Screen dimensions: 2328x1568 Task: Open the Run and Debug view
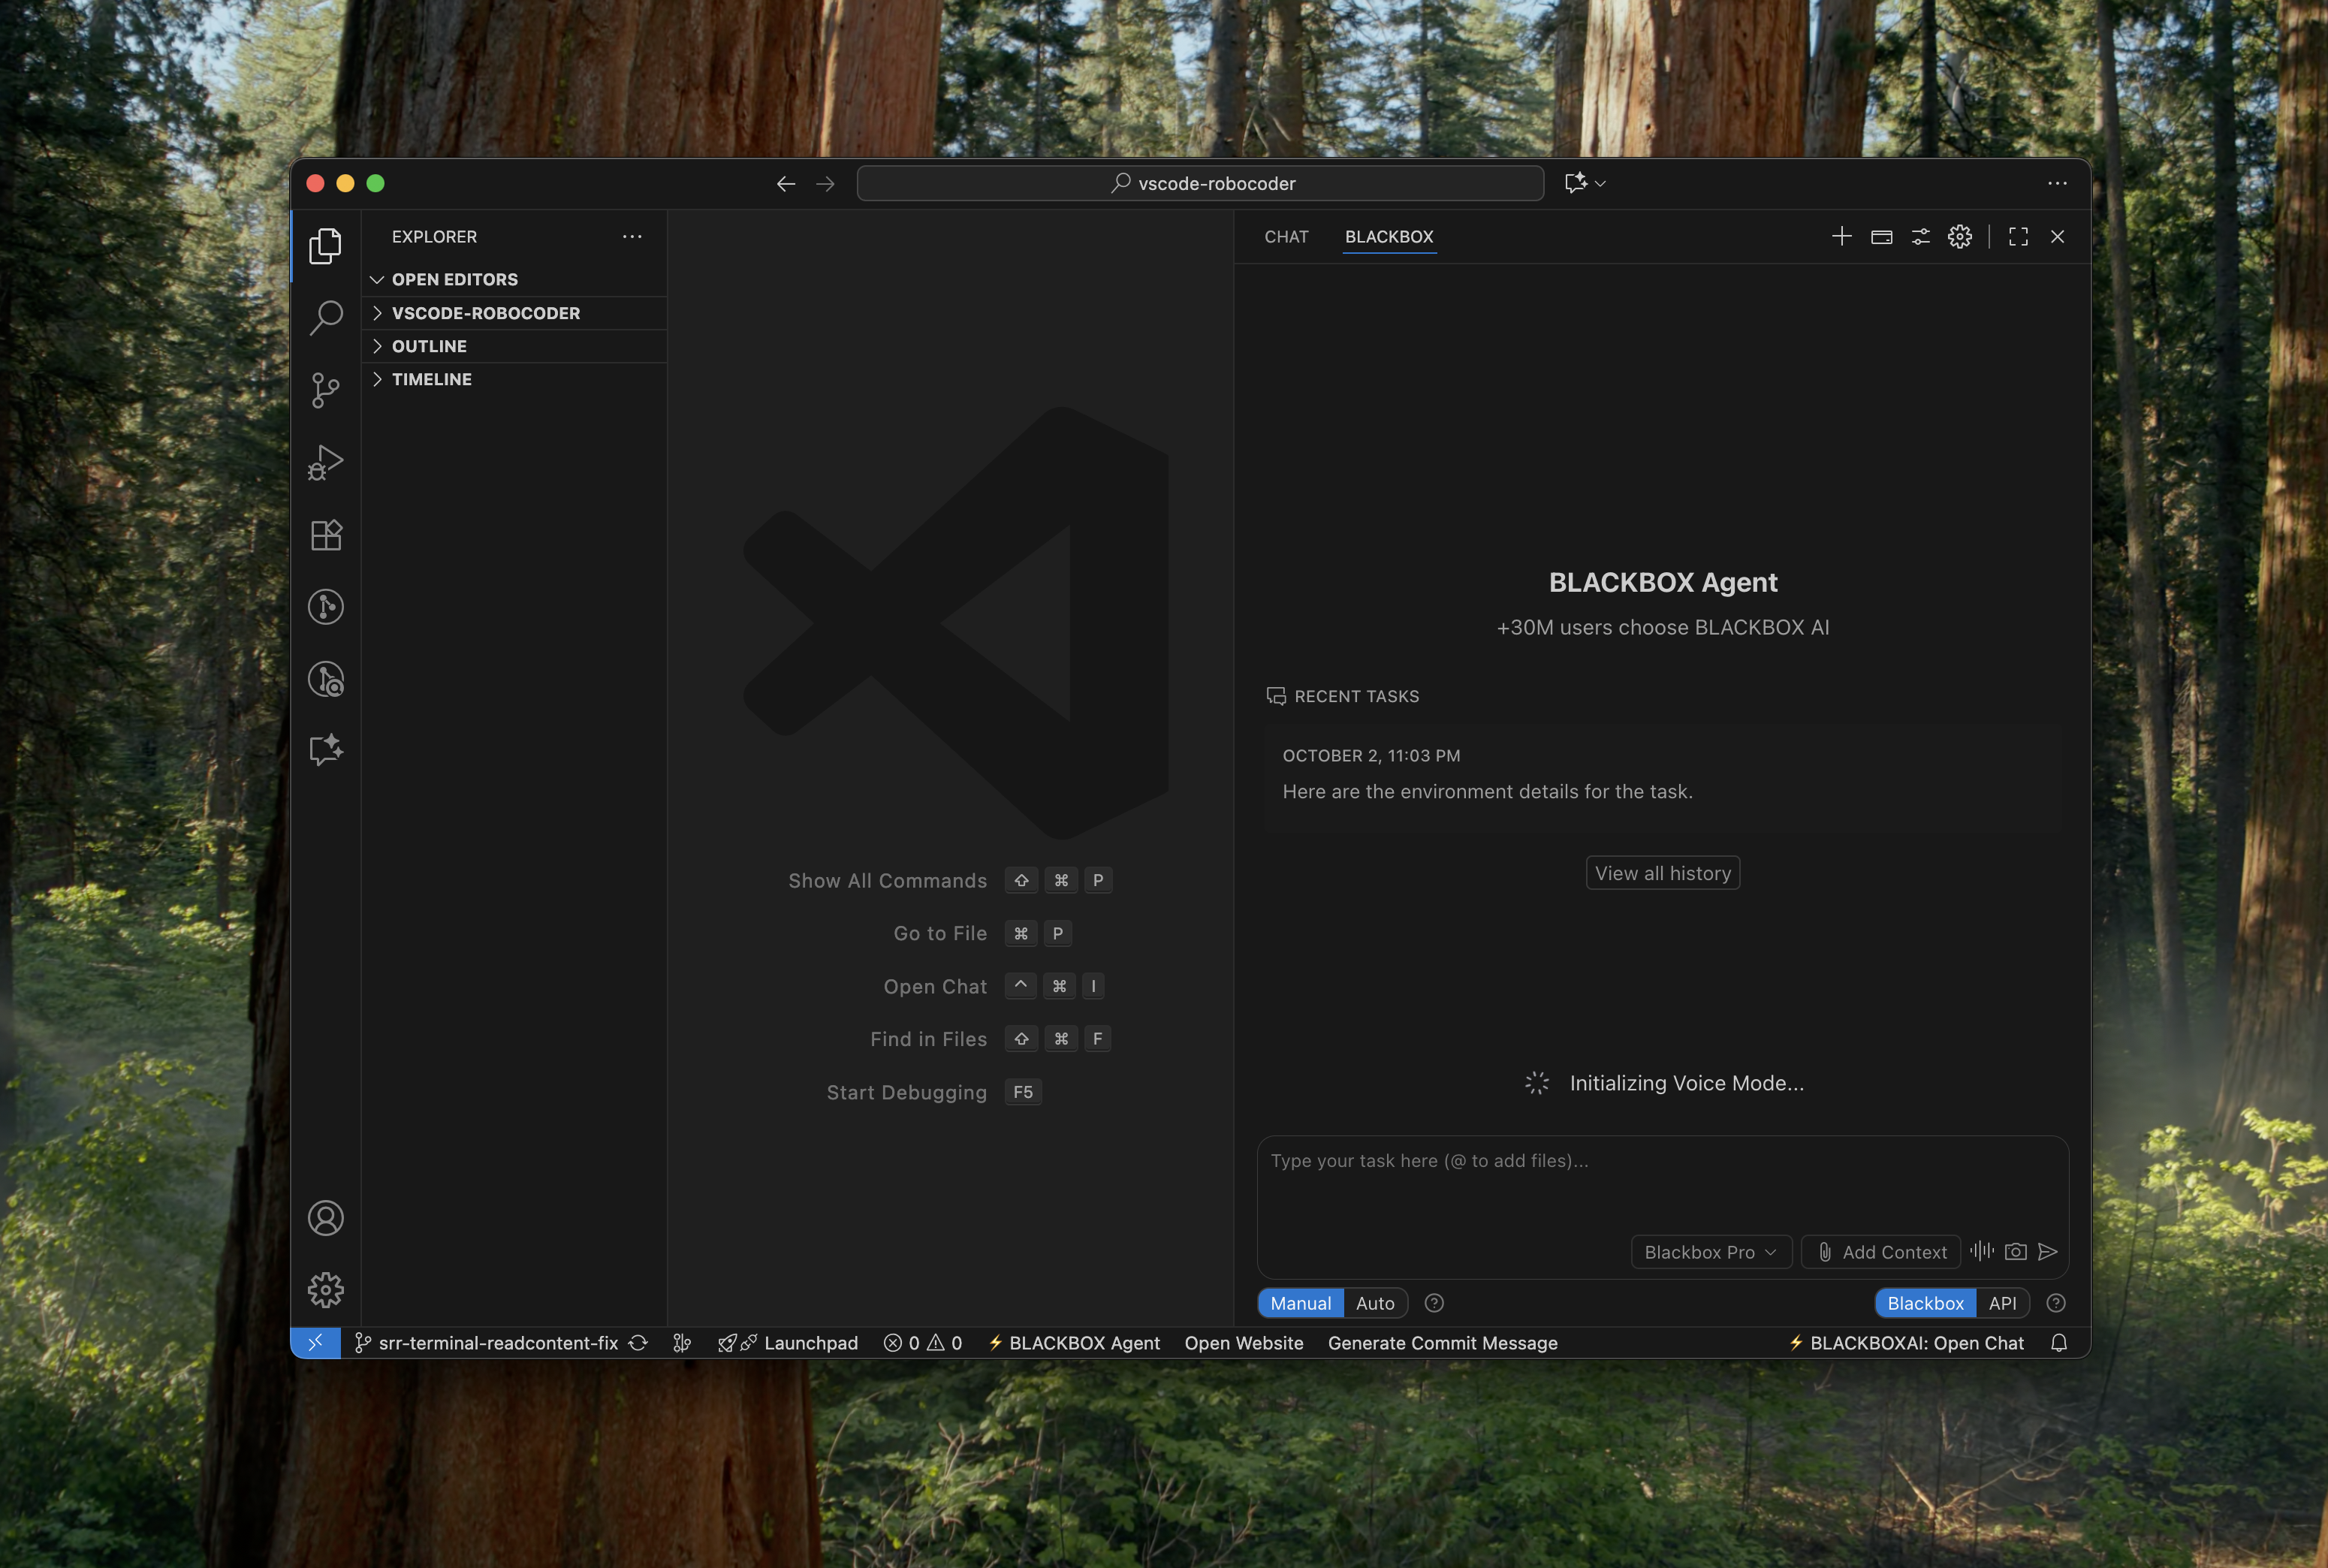(325, 462)
